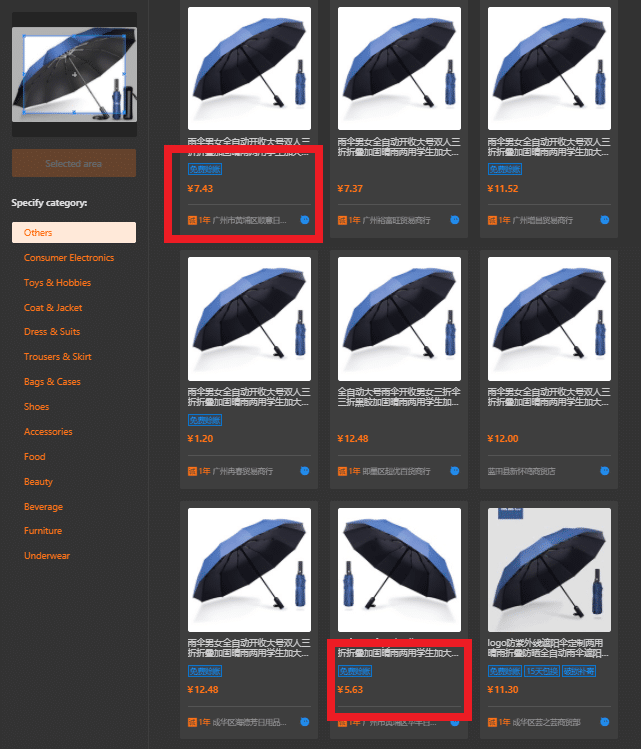Choose Consumer Electronics category
641x749 pixels.
point(69,257)
